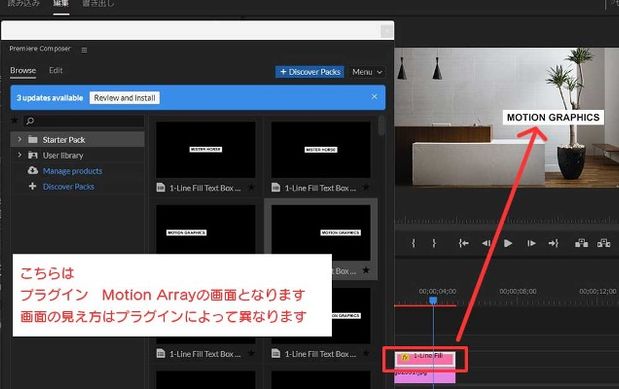Select the MOTION GRAPHICS title in the program monitor

(553, 117)
